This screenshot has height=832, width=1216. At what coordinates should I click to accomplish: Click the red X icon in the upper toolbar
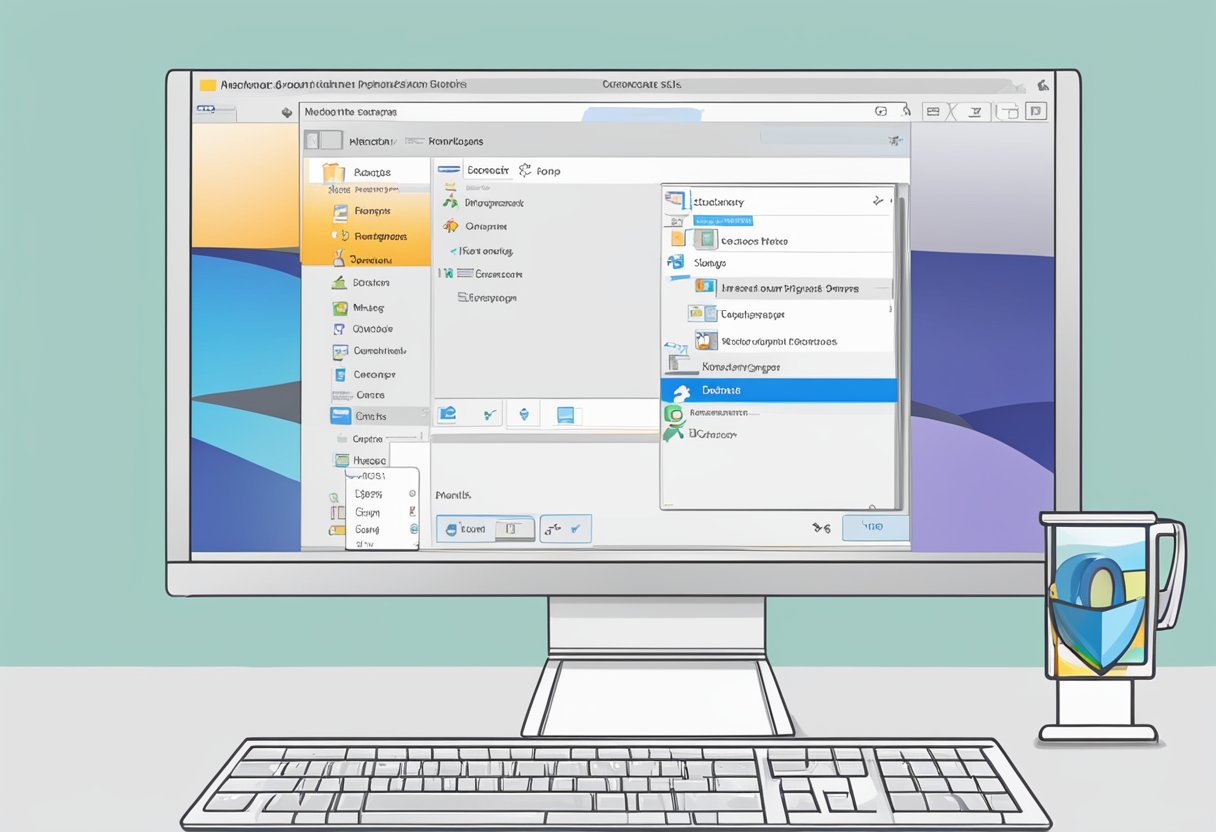[x=952, y=111]
